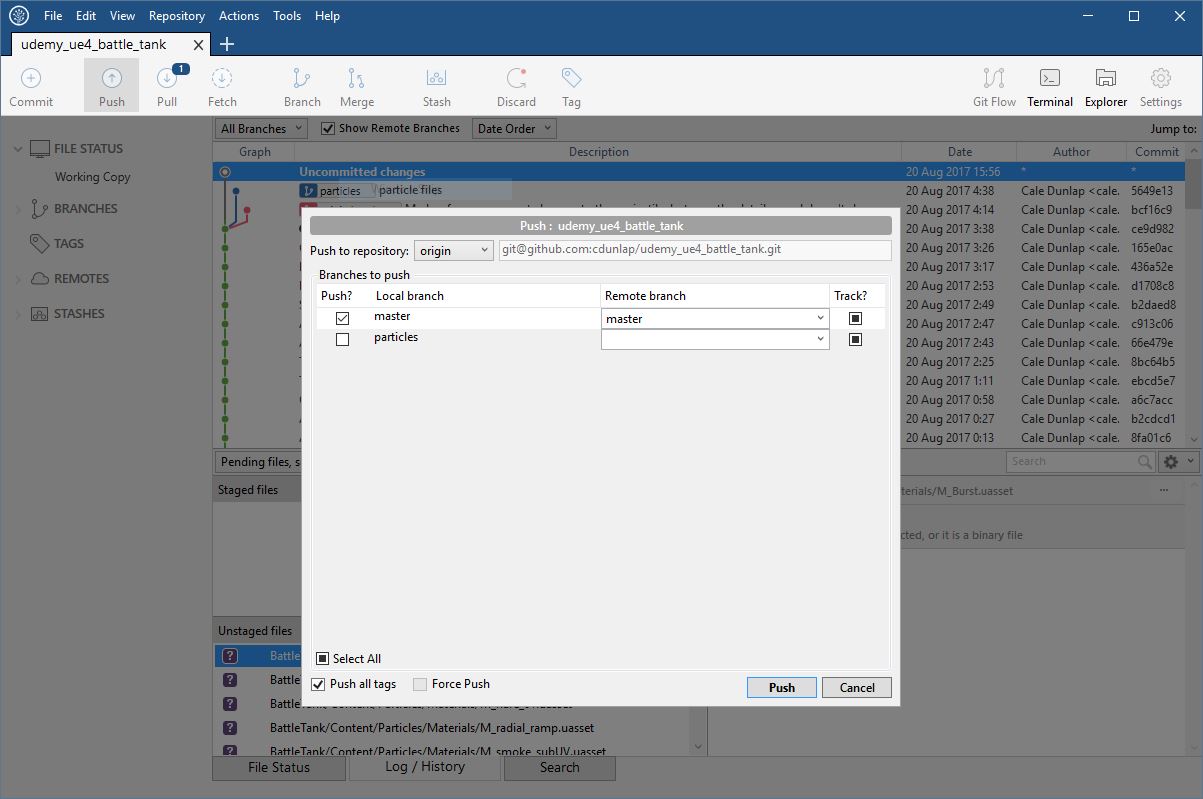This screenshot has width=1203, height=799.
Task: Toggle Push all tags checkbox
Action: coord(318,684)
